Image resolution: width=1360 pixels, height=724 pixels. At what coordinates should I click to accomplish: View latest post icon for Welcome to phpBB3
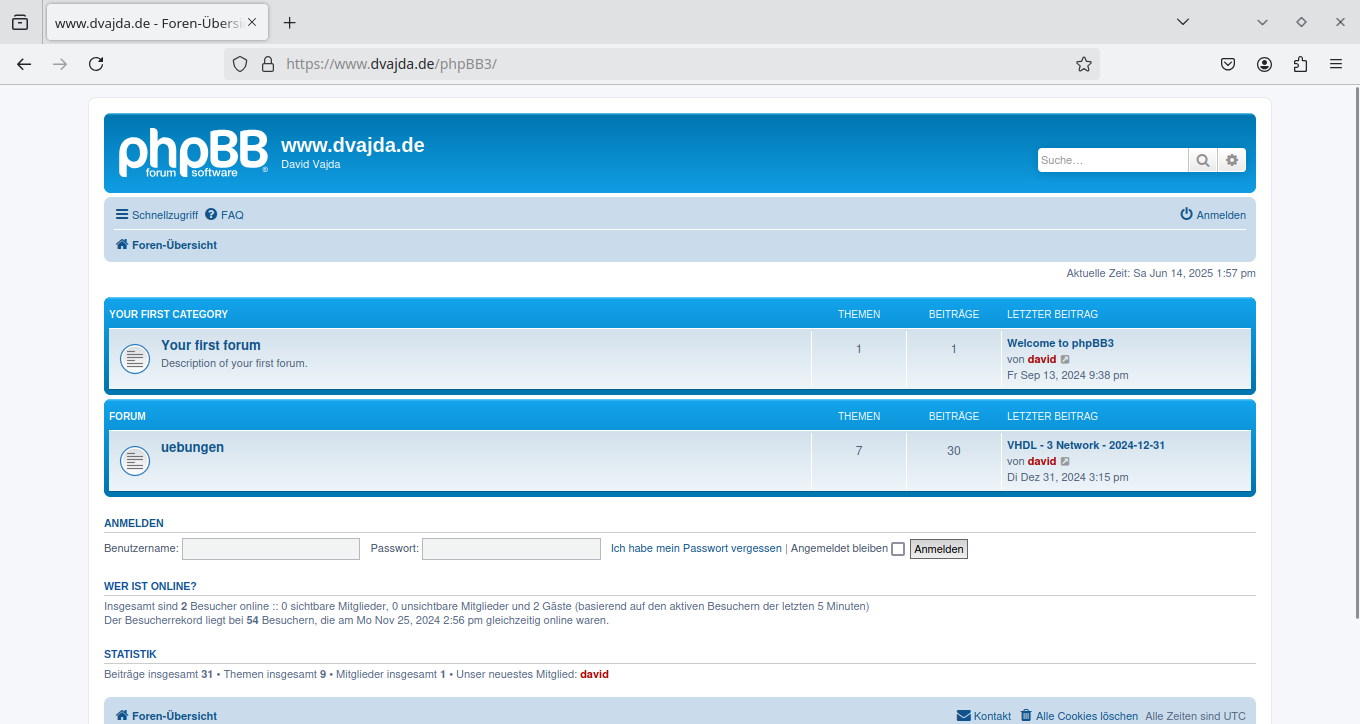(1065, 360)
